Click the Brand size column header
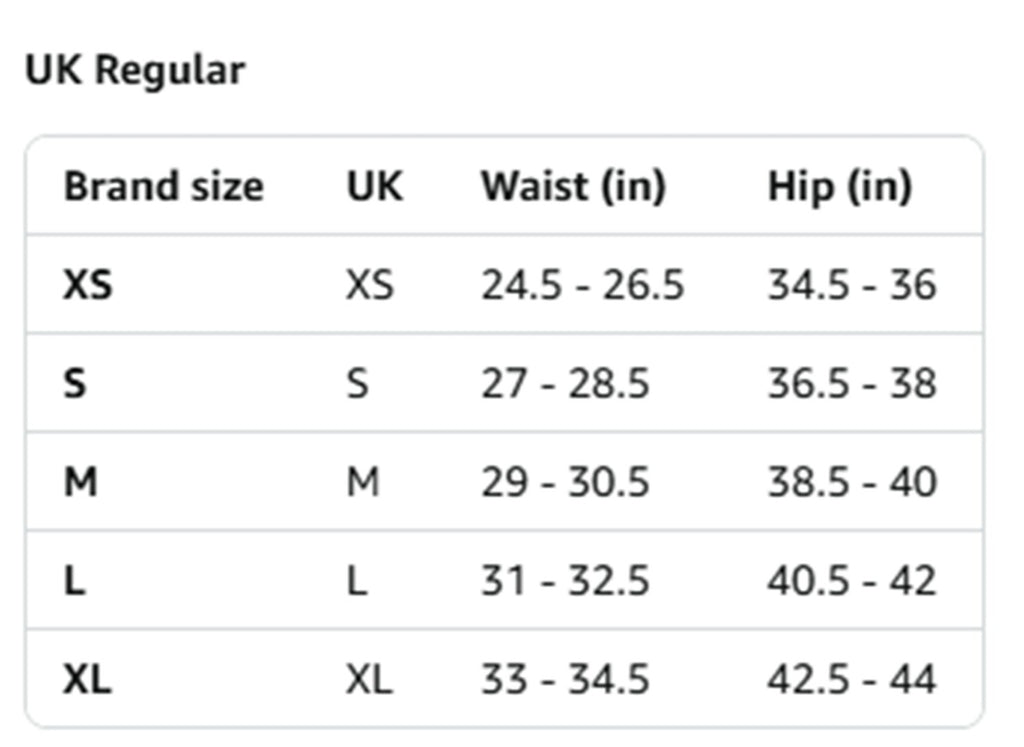 163,187
